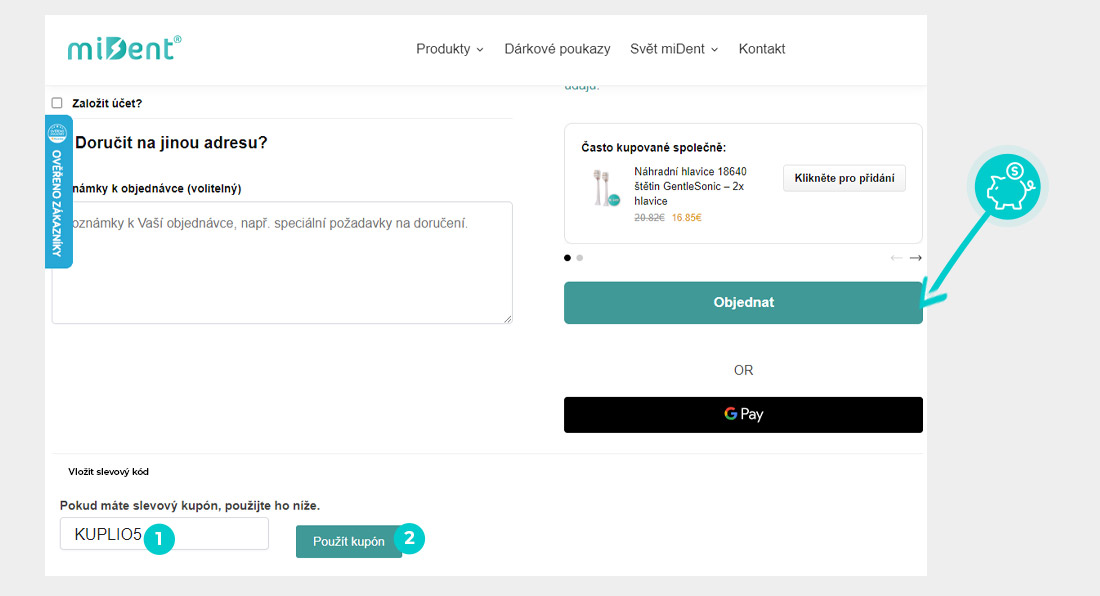Click the replacement brush heads thumbnail
Screen dimensions: 1100x596
(604, 187)
